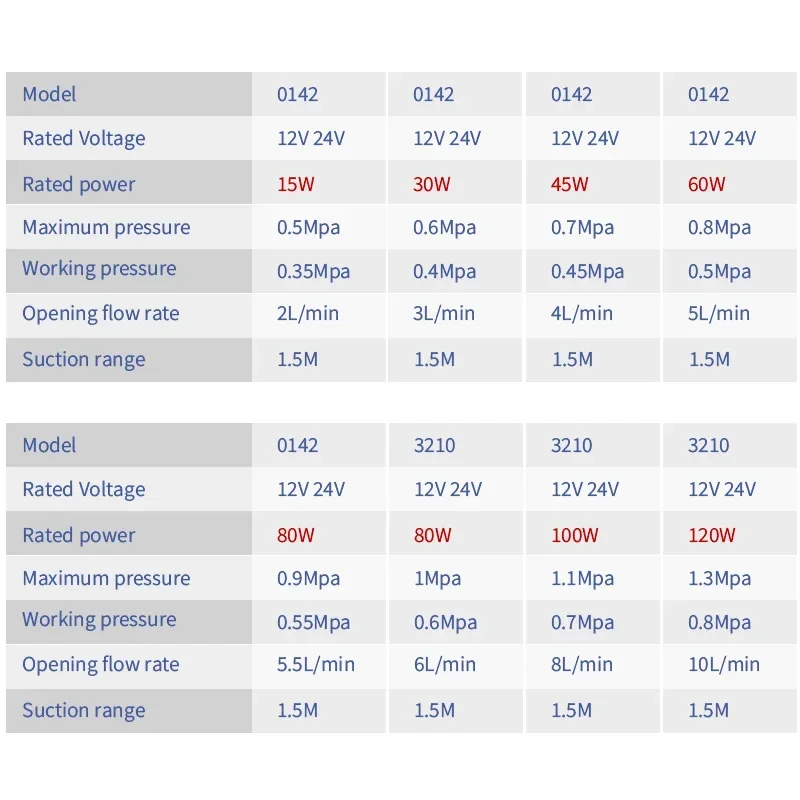The height and width of the screenshot is (800, 800).
Task: Click the 100W rated power value
Action: point(574,535)
